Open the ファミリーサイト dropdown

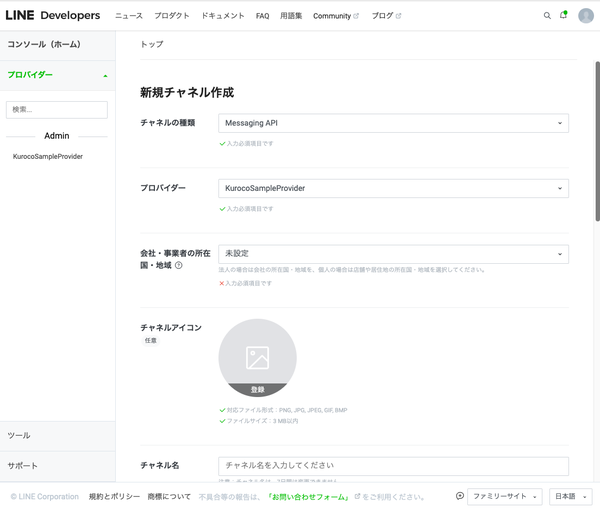tap(505, 497)
